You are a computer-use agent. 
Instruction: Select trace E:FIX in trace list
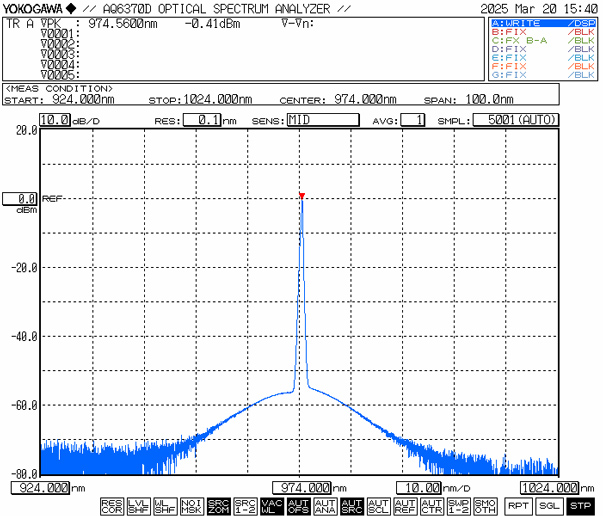click(543, 58)
